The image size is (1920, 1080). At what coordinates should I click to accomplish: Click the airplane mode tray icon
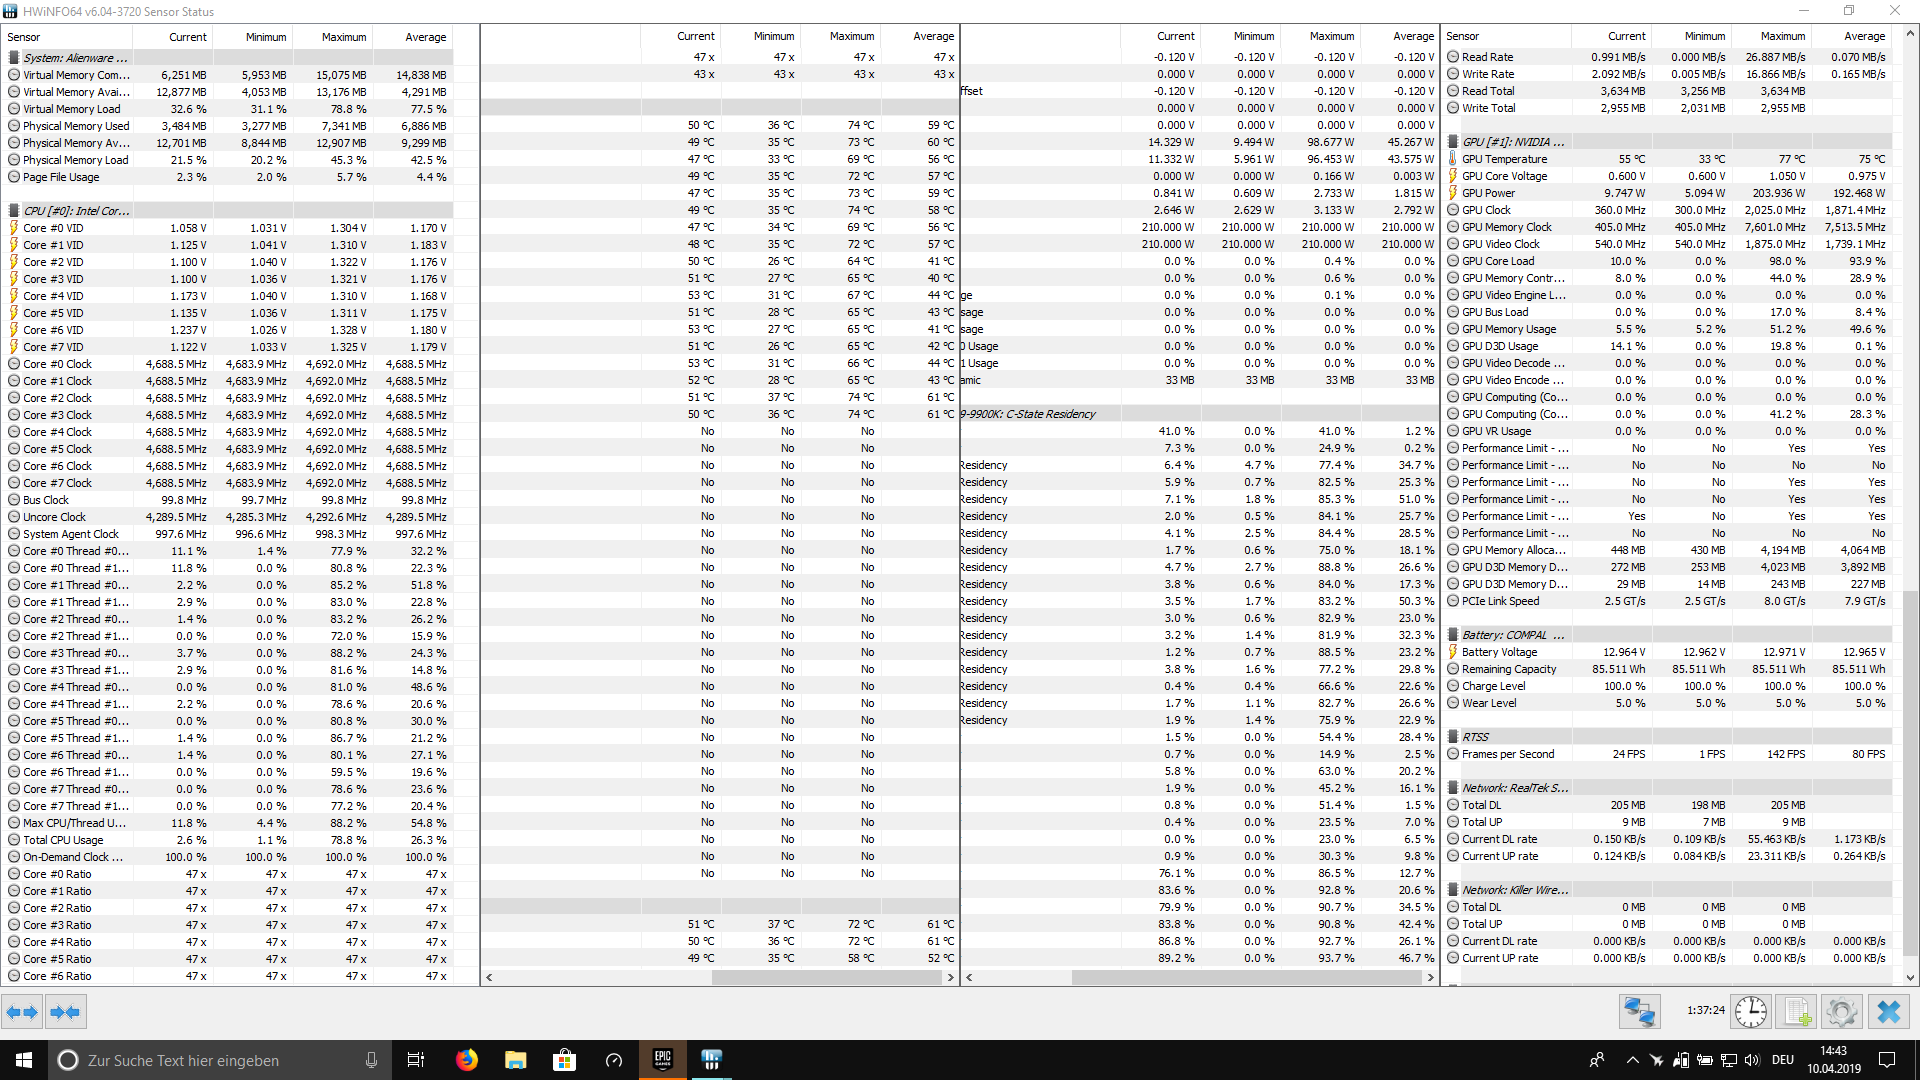tap(1656, 1060)
